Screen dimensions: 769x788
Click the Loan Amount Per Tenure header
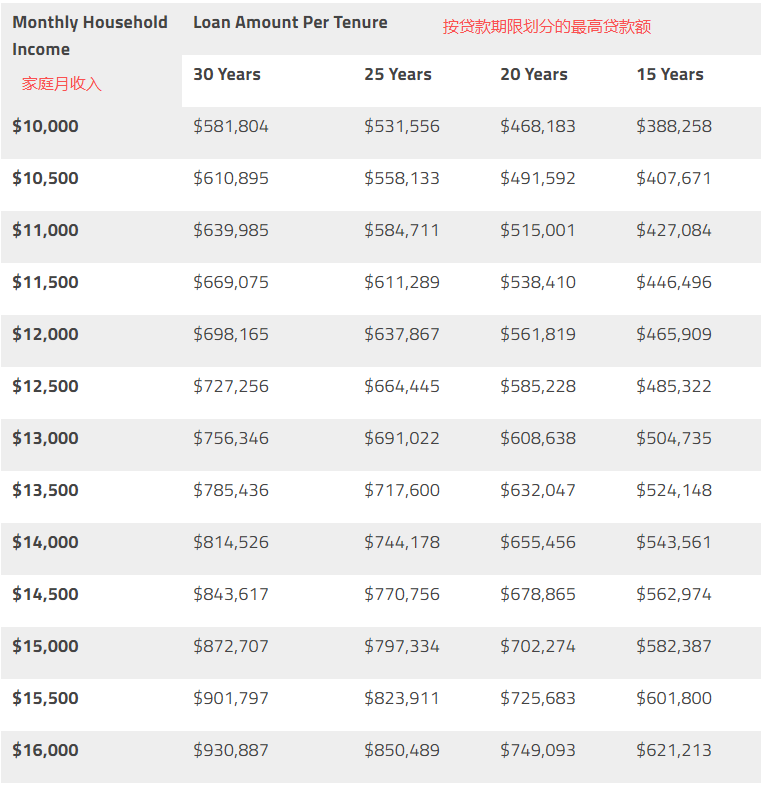coord(290,22)
